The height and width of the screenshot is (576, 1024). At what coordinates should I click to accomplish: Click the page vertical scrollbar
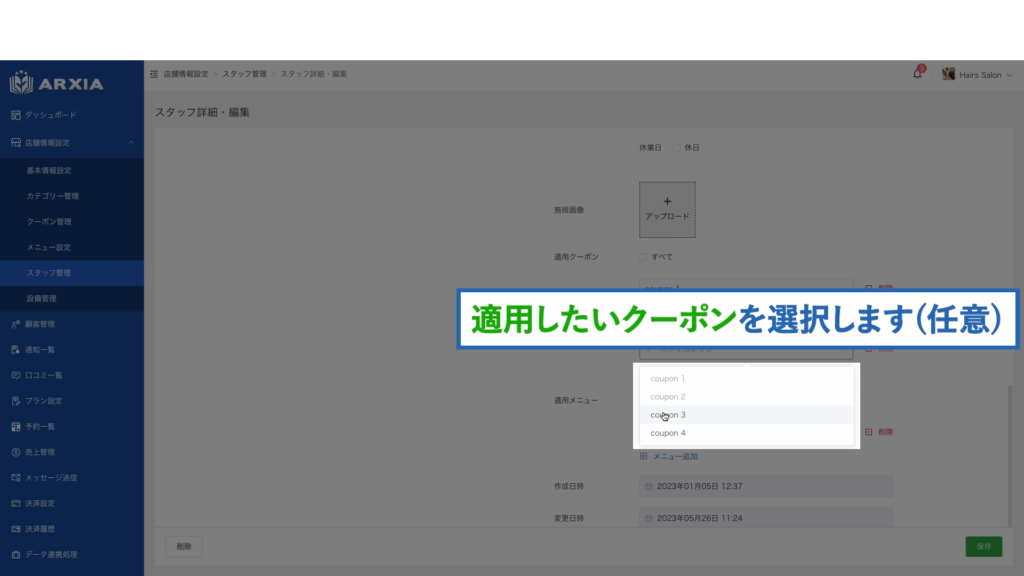click(x=1010, y=455)
